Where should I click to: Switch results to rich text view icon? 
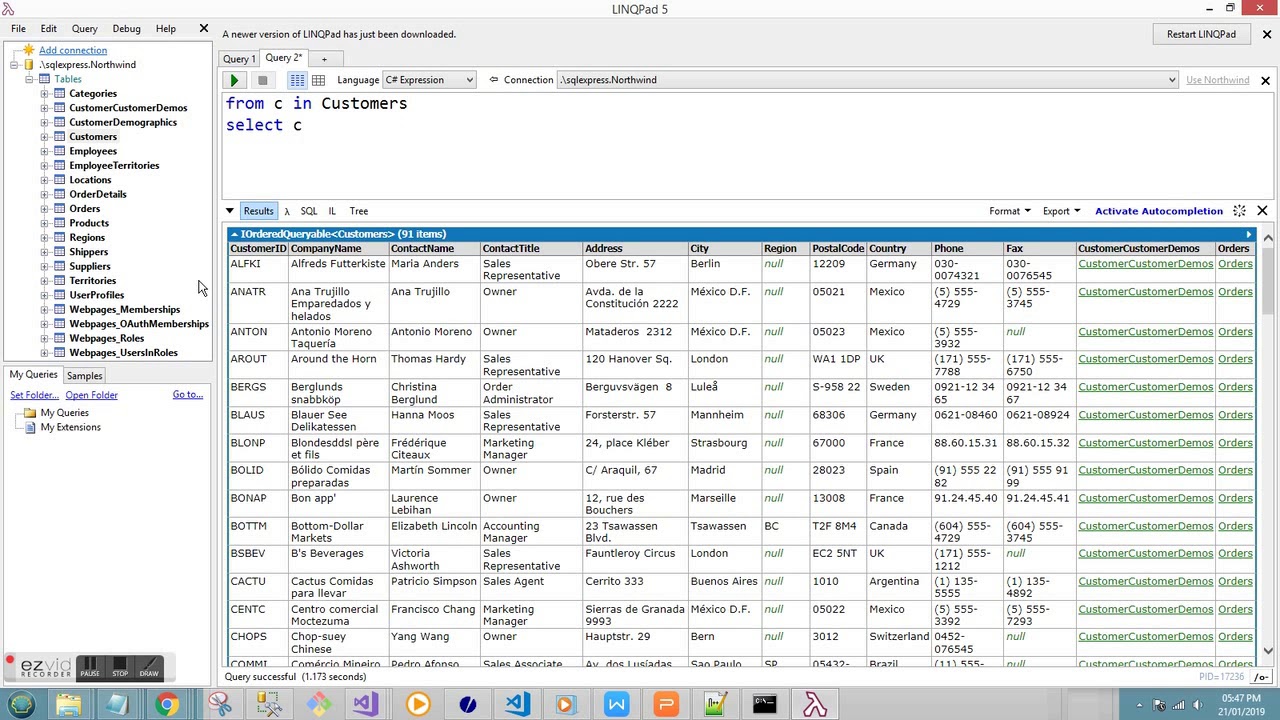pyautogui.click(x=297, y=80)
